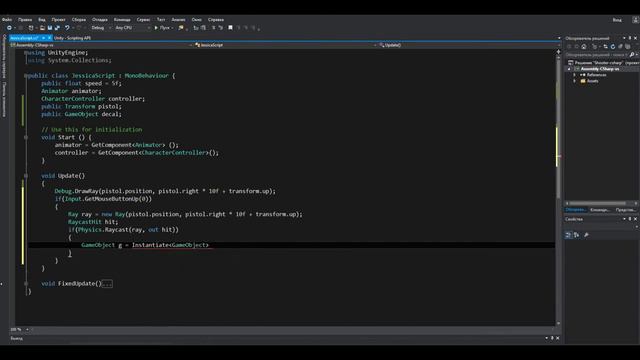The width and height of the screenshot is (640, 360).
Task: Click the Navigate Backward toolbar icon
Action: click(9, 28)
